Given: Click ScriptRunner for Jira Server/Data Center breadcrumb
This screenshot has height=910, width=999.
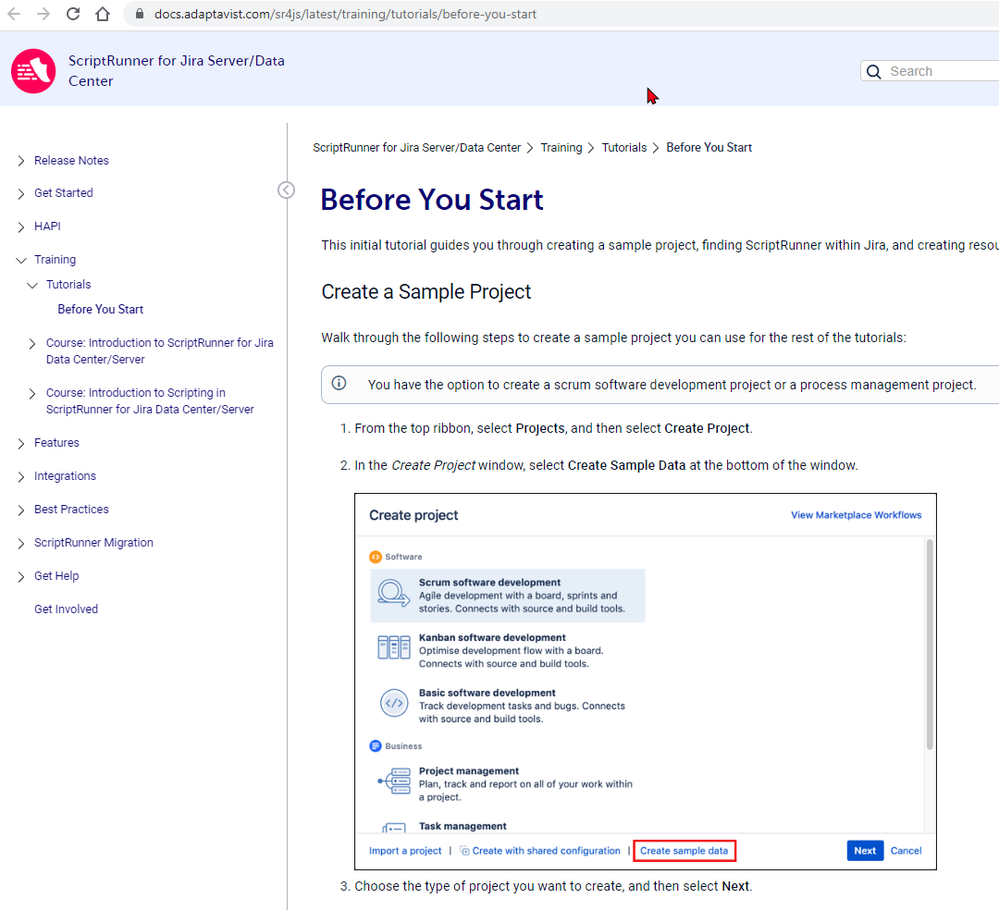Looking at the screenshot, I should [x=417, y=147].
